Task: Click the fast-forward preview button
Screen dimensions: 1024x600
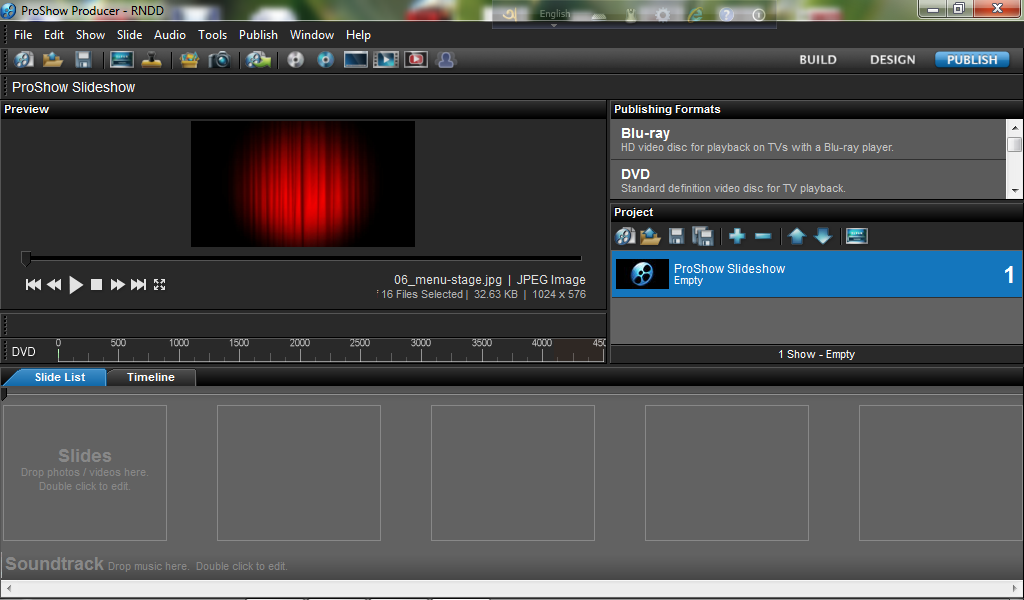Action: pos(118,285)
